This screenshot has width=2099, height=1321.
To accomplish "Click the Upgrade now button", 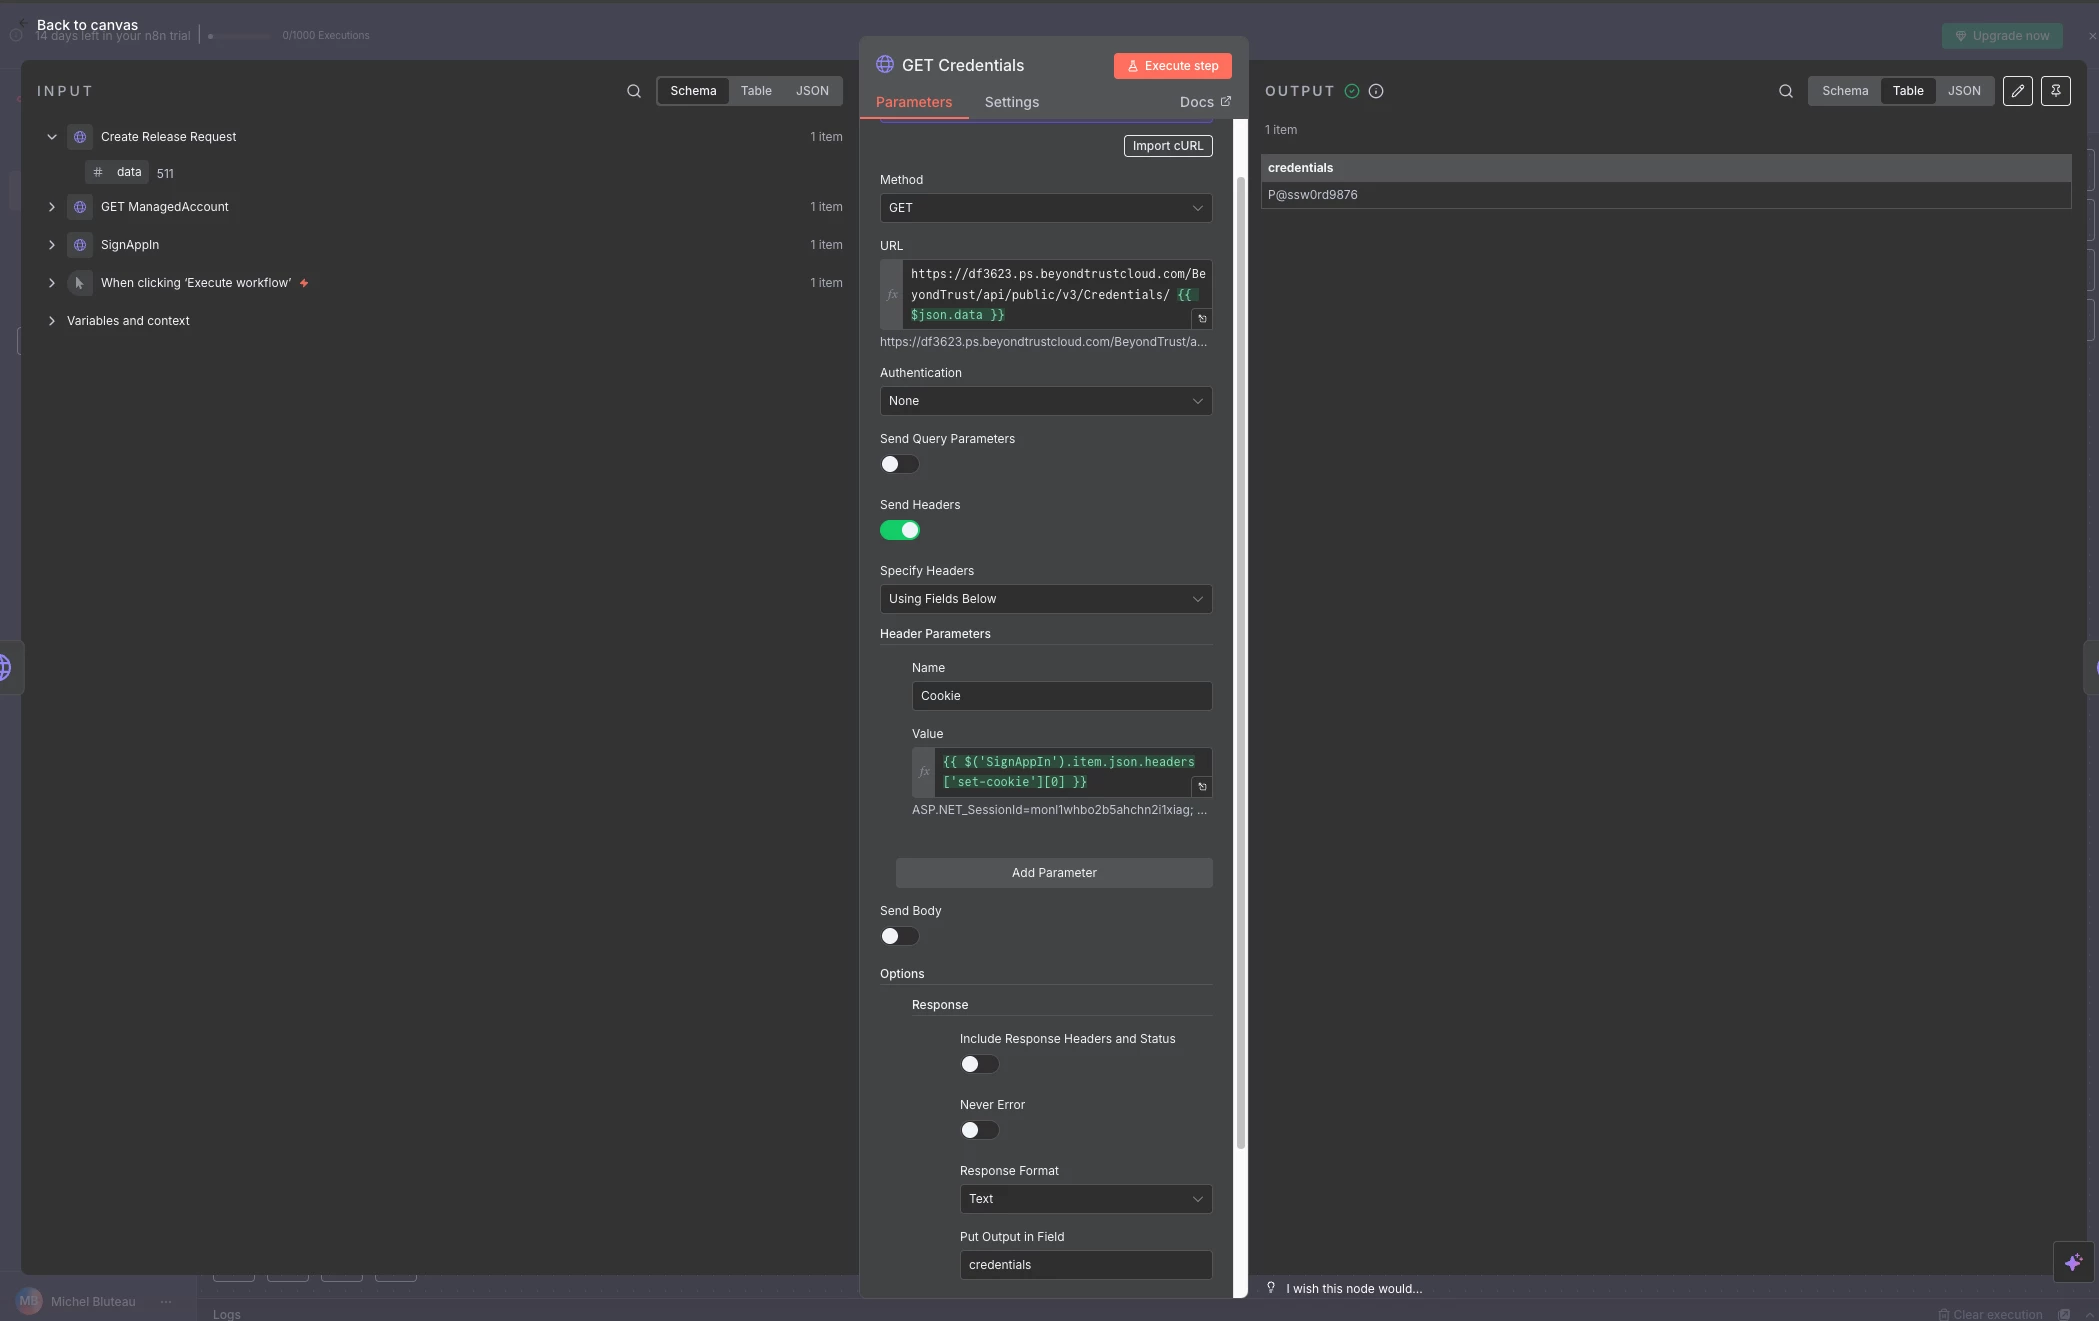I will tap(2002, 36).
